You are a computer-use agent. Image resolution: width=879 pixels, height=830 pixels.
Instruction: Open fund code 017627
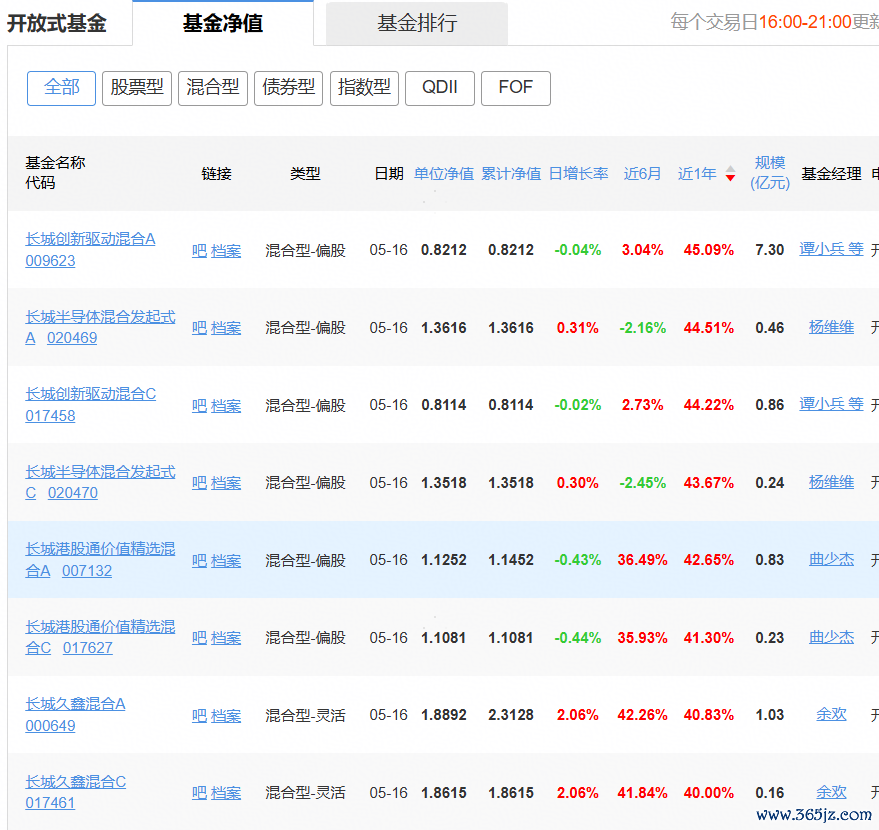coord(87,648)
